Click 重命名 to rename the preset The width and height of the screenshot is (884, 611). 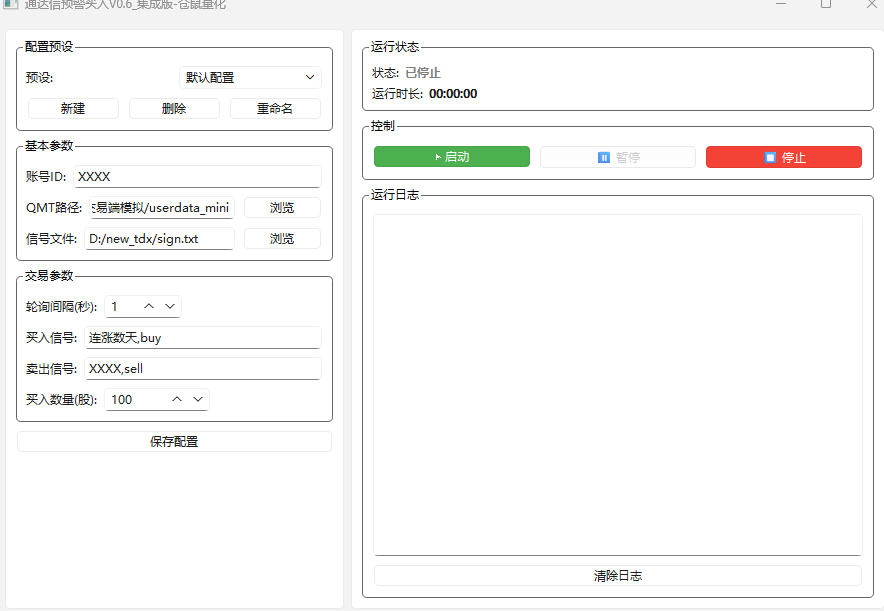coord(275,108)
